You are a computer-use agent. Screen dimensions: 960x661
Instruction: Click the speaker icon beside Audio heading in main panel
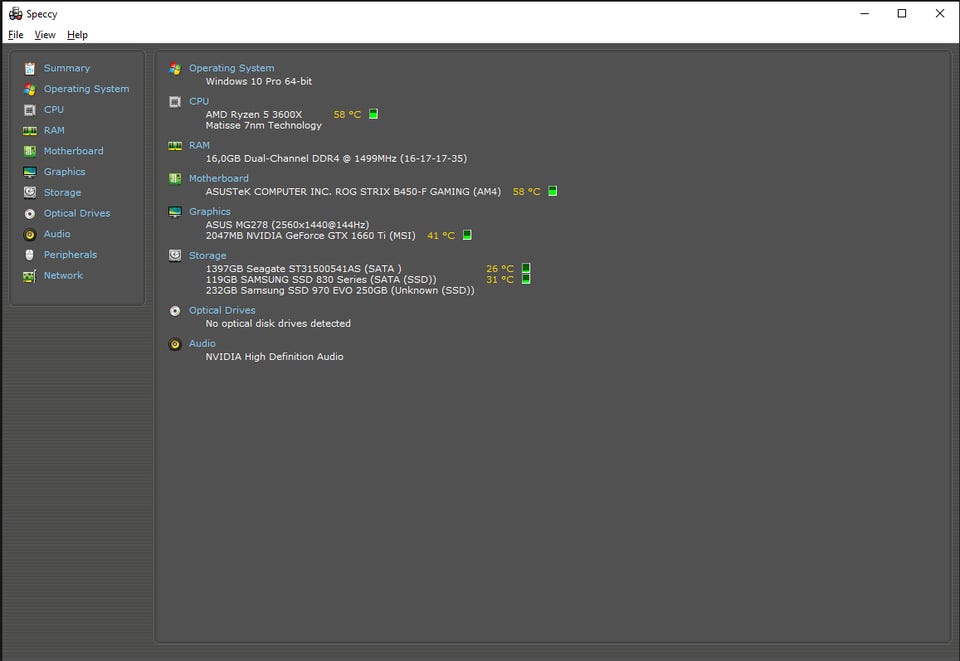click(x=175, y=344)
